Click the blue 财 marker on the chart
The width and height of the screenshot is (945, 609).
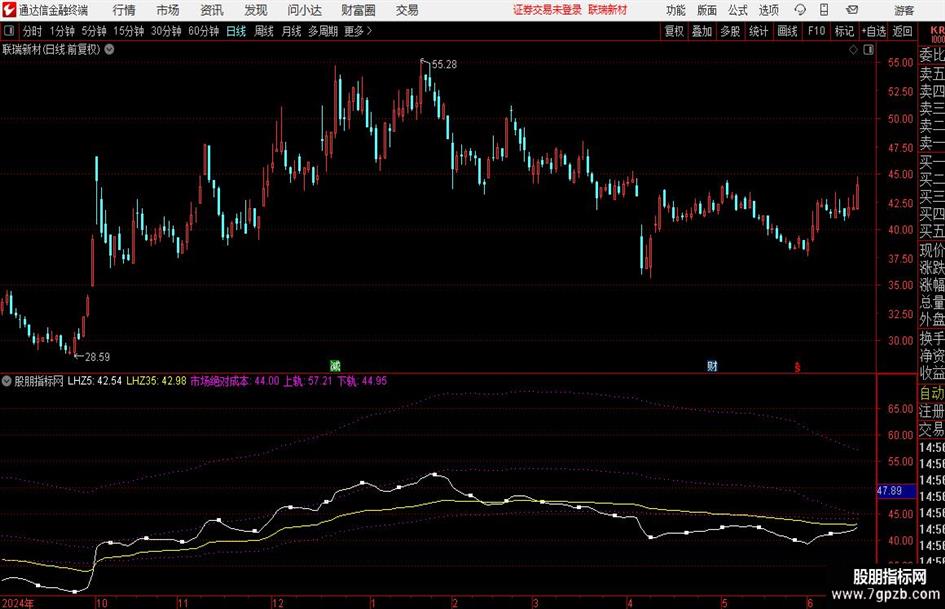712,365
